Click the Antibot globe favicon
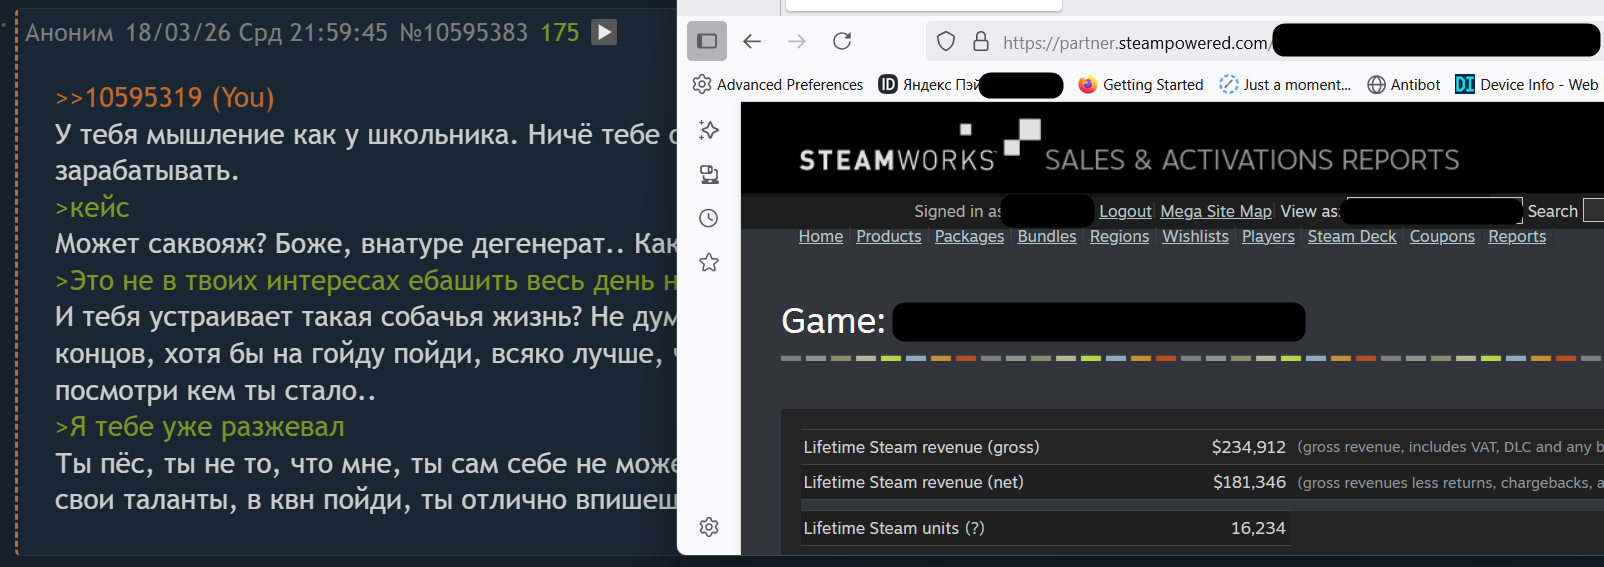Viewport: 1604px width, 567px height. click(1377, 85)
